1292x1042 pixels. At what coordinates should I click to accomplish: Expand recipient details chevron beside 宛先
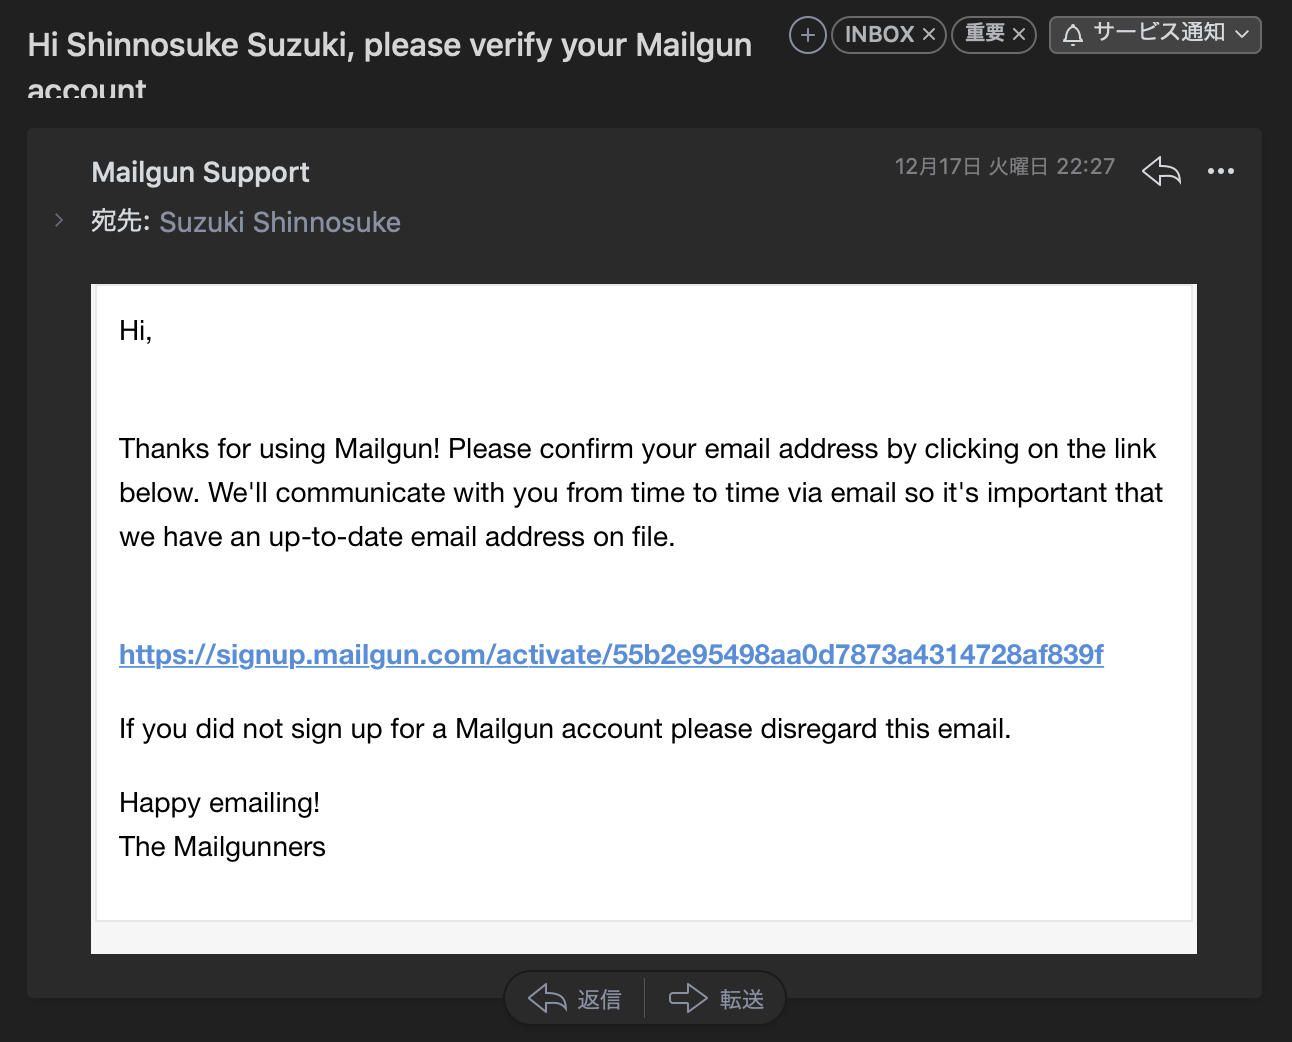[x=59, y=221]
